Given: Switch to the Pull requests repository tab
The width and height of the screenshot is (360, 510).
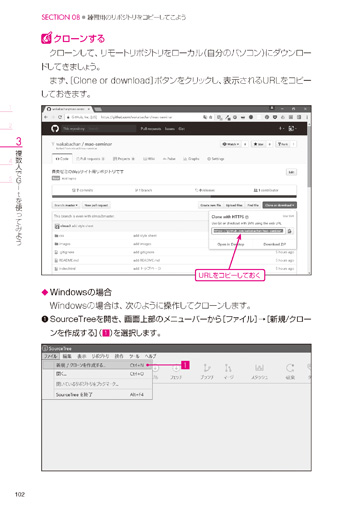Looking at the screenshot, I should point(90,159).
